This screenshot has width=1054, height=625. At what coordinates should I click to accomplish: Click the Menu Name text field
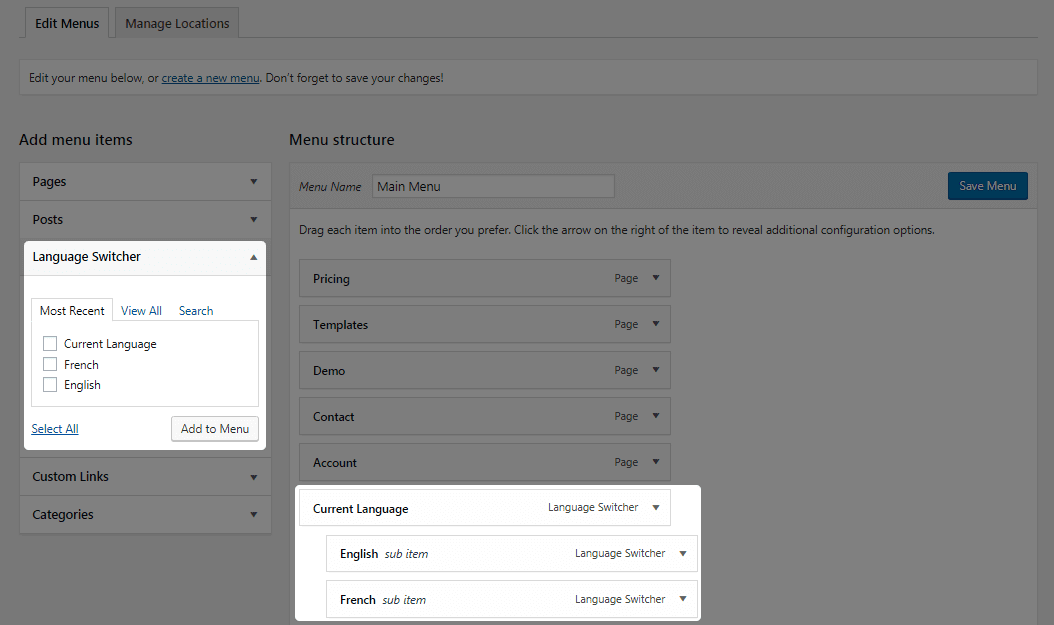pos(493,186)
